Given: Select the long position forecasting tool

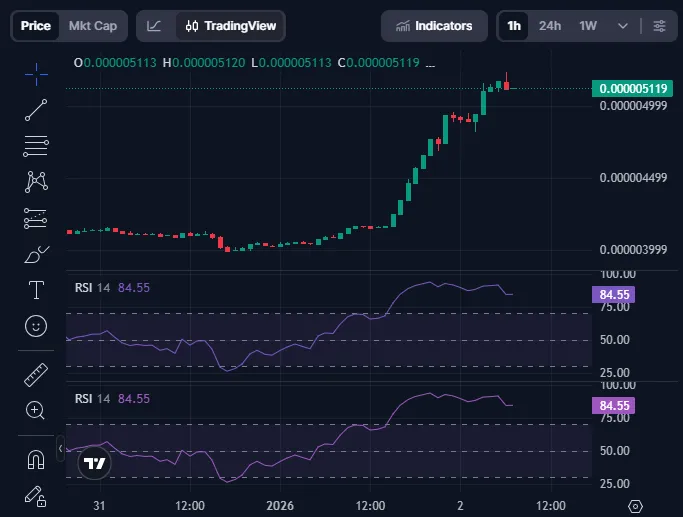Looking at the screenshot, I should pos(36,218).
